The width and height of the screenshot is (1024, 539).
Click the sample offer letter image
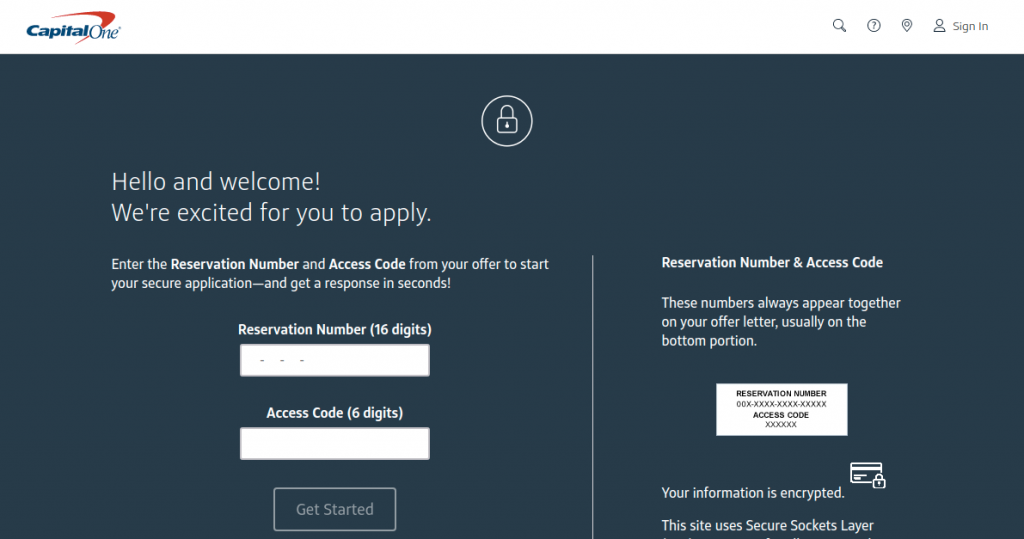coord(781,409)
